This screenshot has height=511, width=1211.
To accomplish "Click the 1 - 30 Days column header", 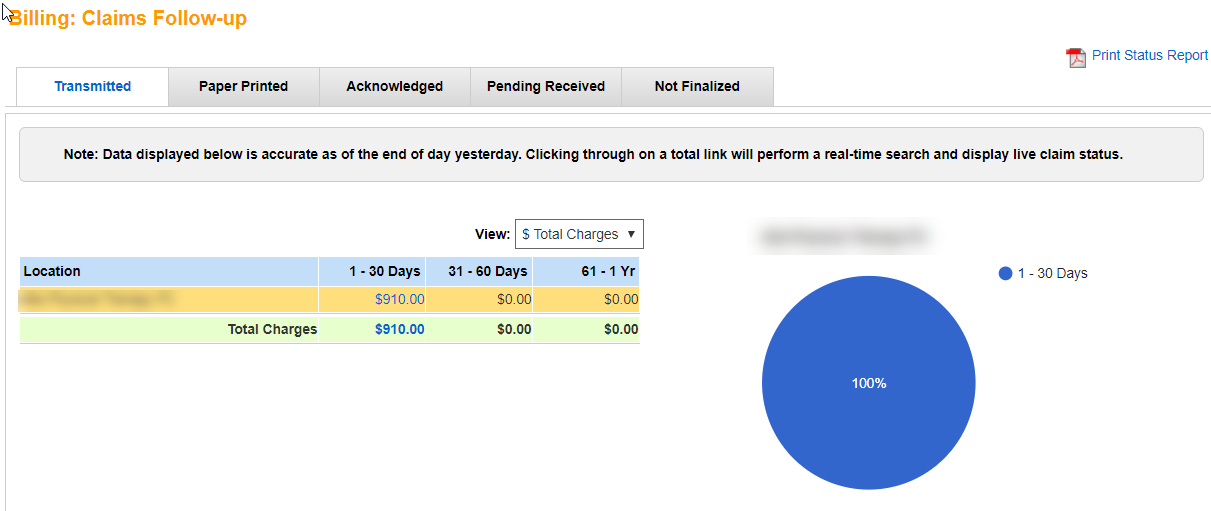I will [x=385, y=271].
